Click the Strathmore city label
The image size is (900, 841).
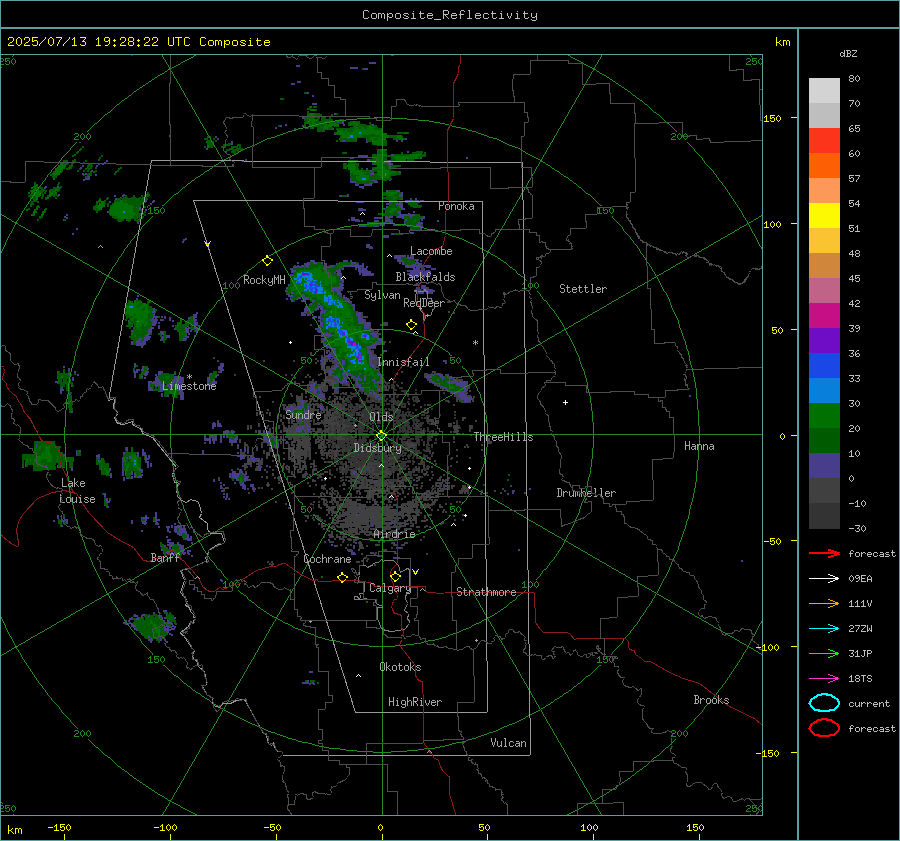pyautogui.click(x=486, y=592)
